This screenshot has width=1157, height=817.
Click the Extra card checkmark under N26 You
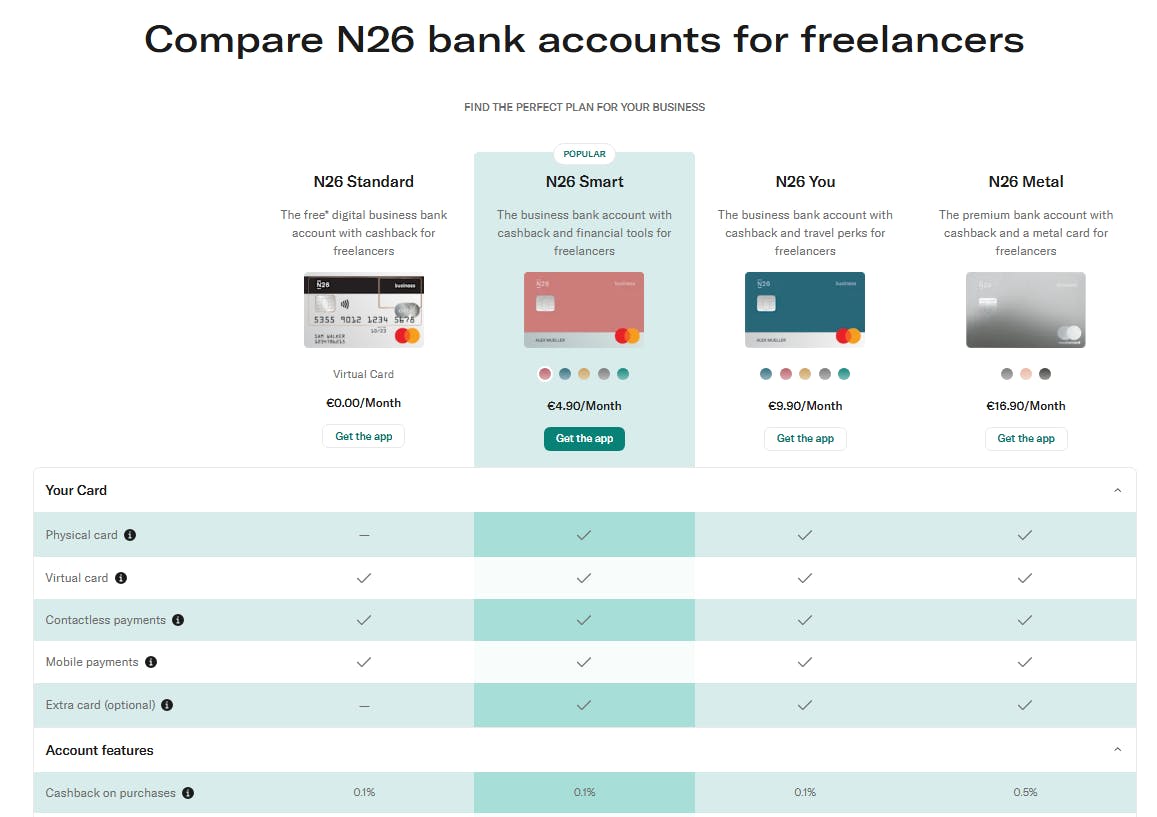(805, 705)
